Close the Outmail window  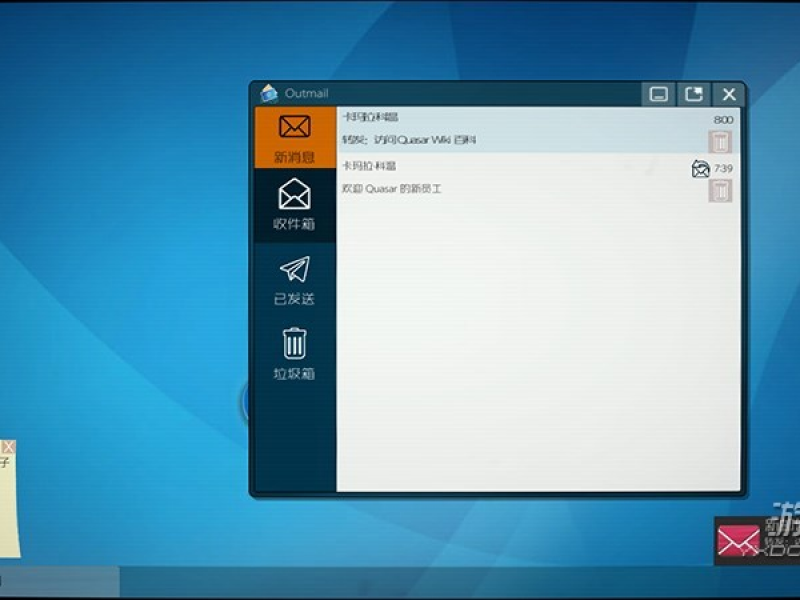click(x=729, y=94)
